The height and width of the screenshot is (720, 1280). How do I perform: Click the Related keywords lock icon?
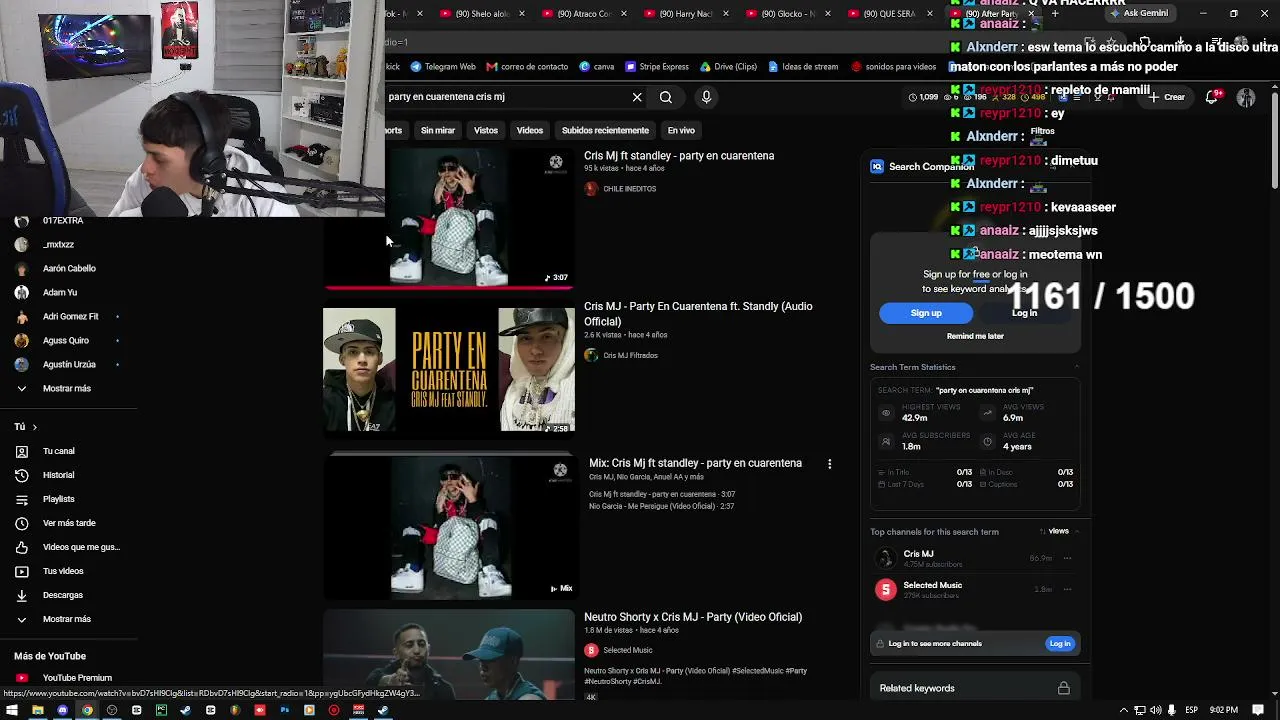1064,688
